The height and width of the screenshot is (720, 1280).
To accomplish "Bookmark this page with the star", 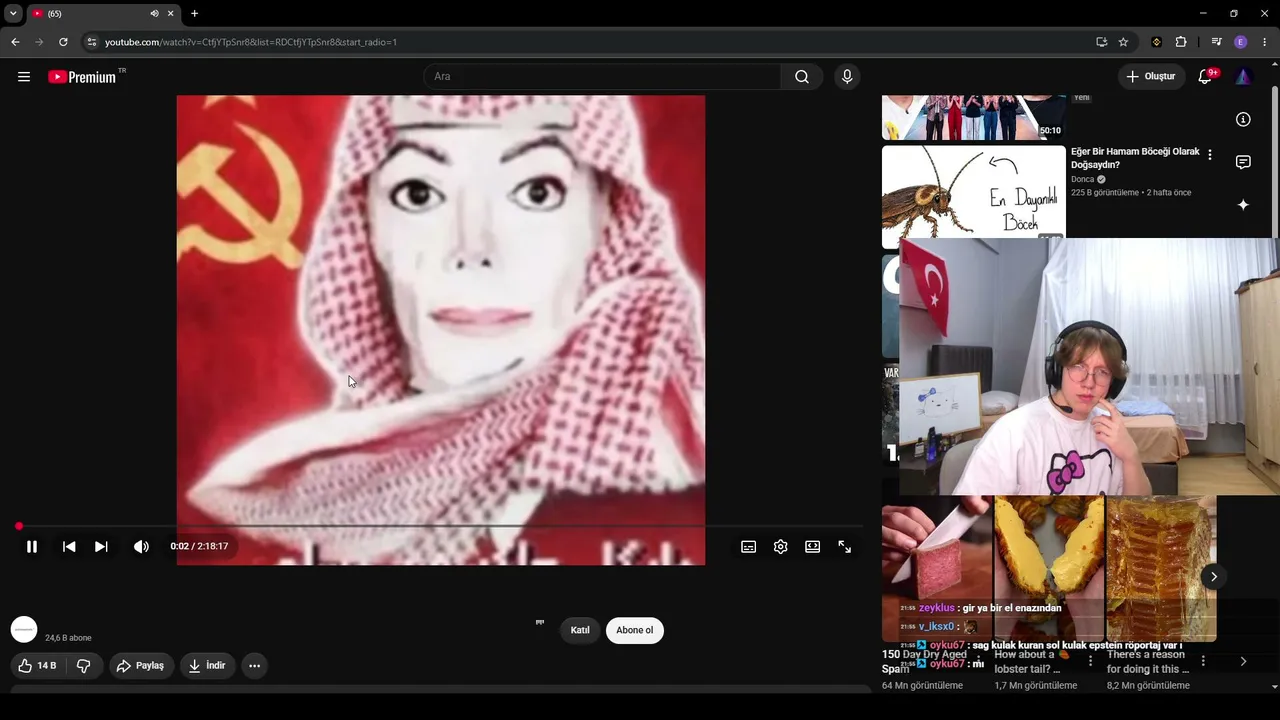I will 1123,42.
